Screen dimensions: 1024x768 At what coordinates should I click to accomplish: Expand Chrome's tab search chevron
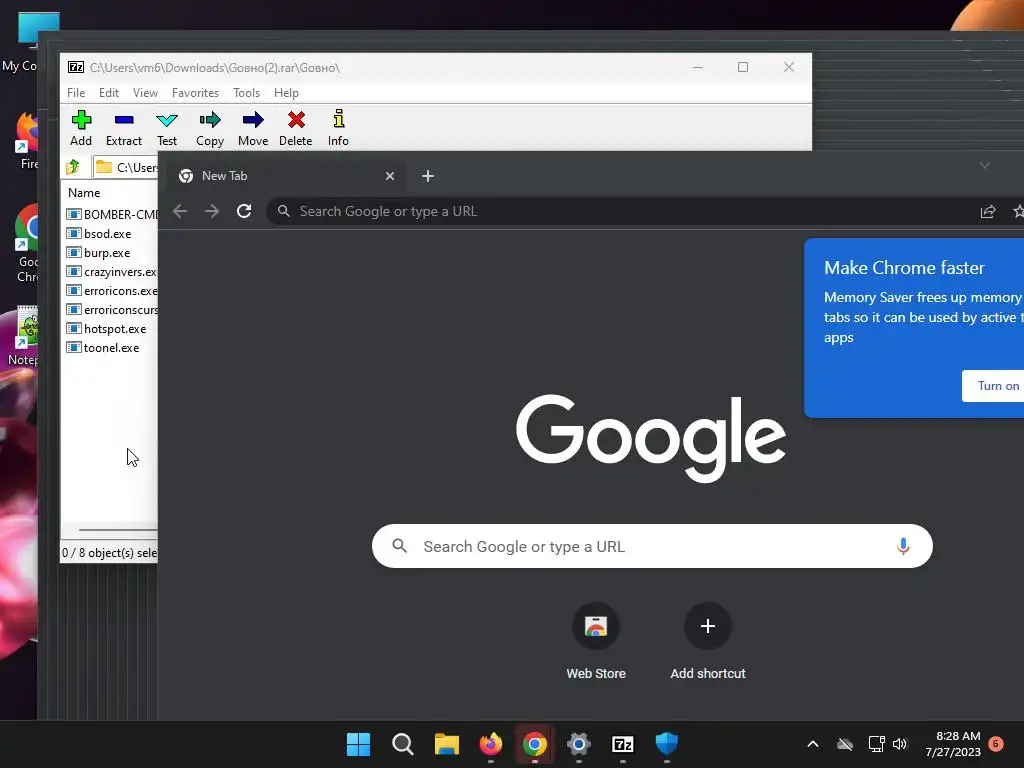point(985,165)
